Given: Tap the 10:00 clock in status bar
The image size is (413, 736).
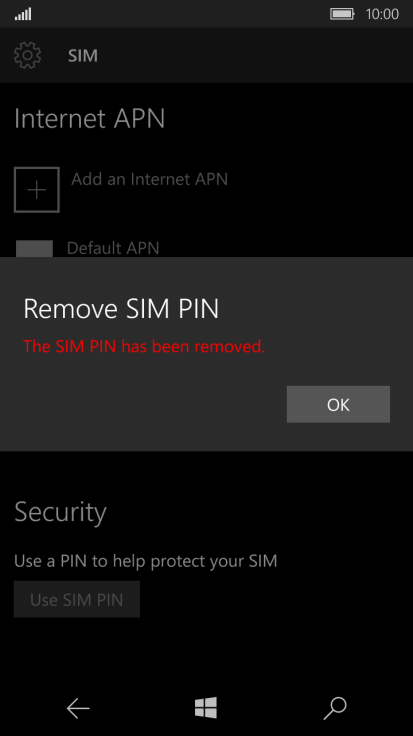Looking at the screenshot, I should coord(382,14).
